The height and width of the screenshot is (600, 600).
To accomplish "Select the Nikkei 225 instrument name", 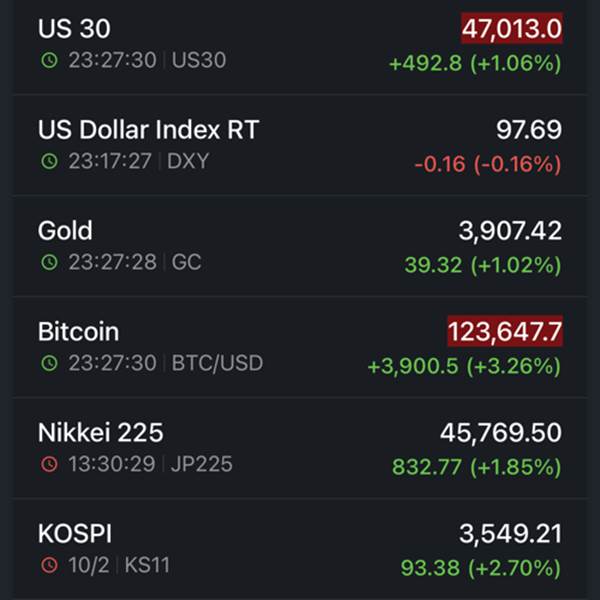I will [100, 433].
